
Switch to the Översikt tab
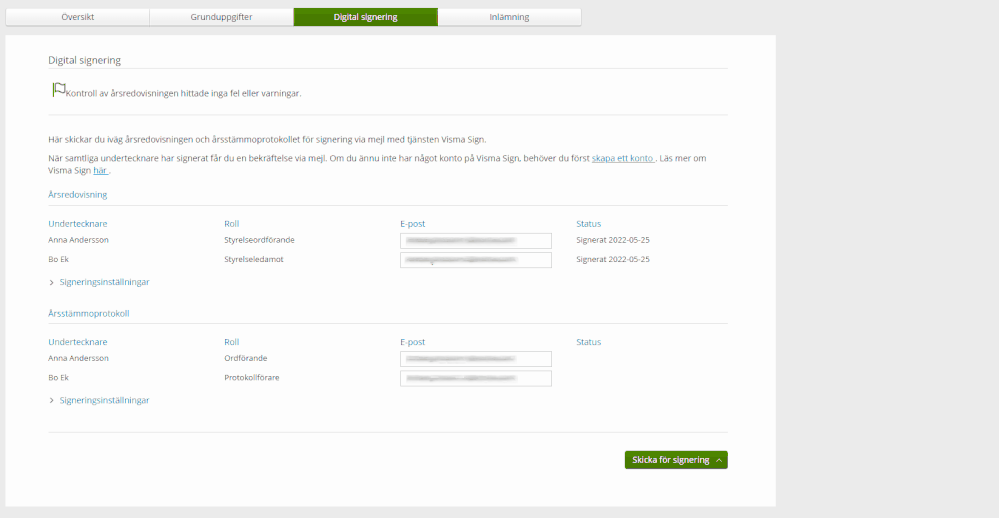77,17
